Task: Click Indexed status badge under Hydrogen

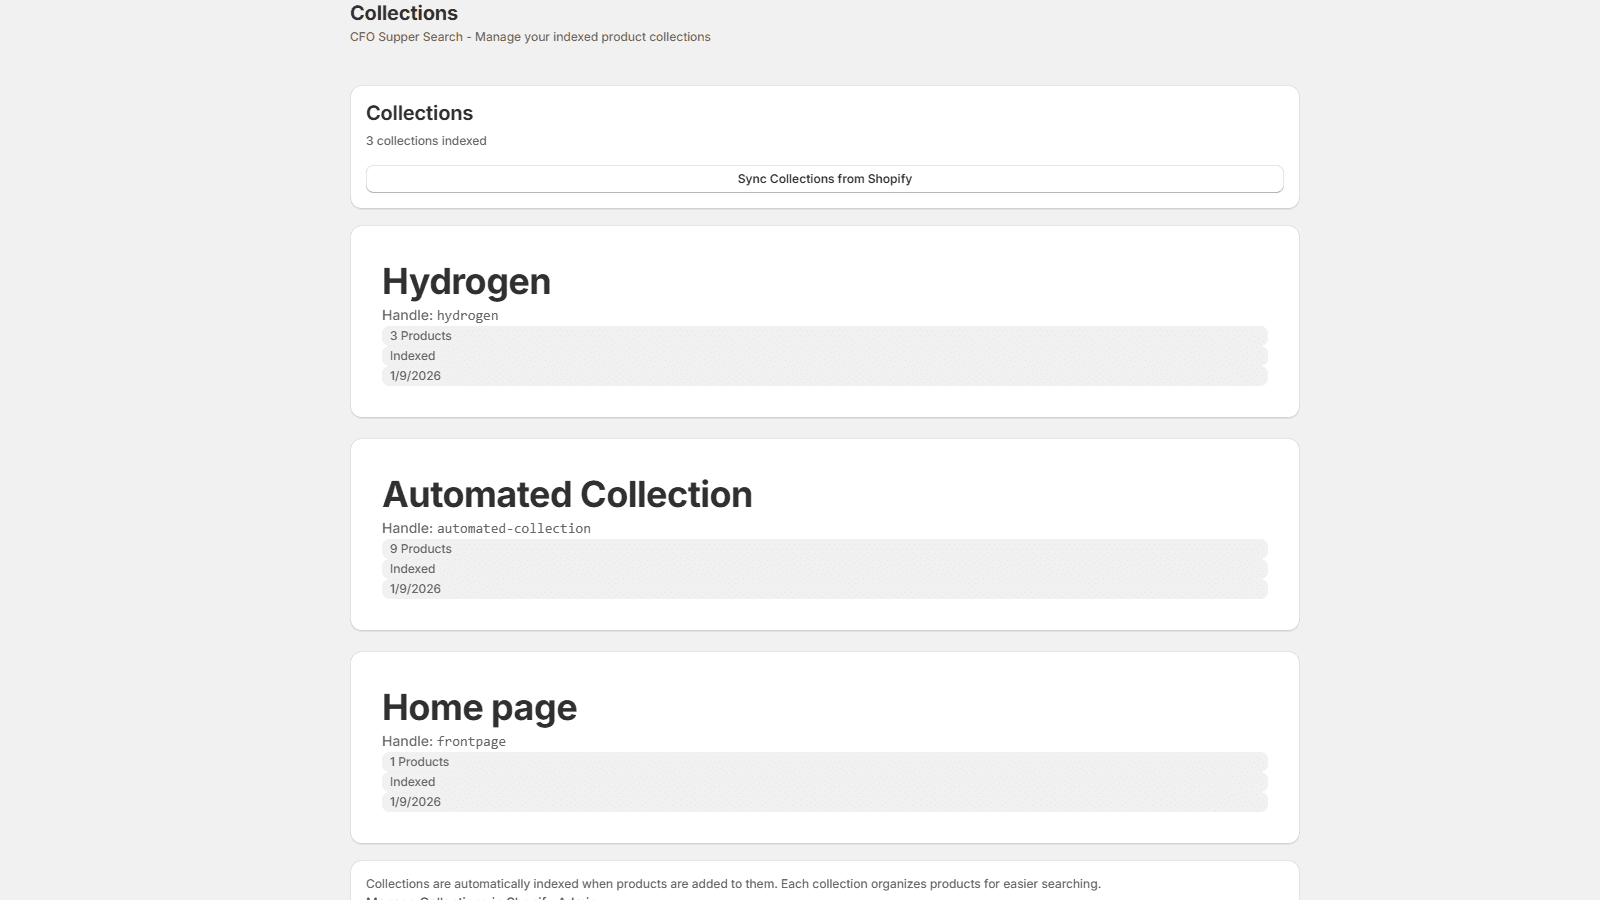Action: click(413, 356)
